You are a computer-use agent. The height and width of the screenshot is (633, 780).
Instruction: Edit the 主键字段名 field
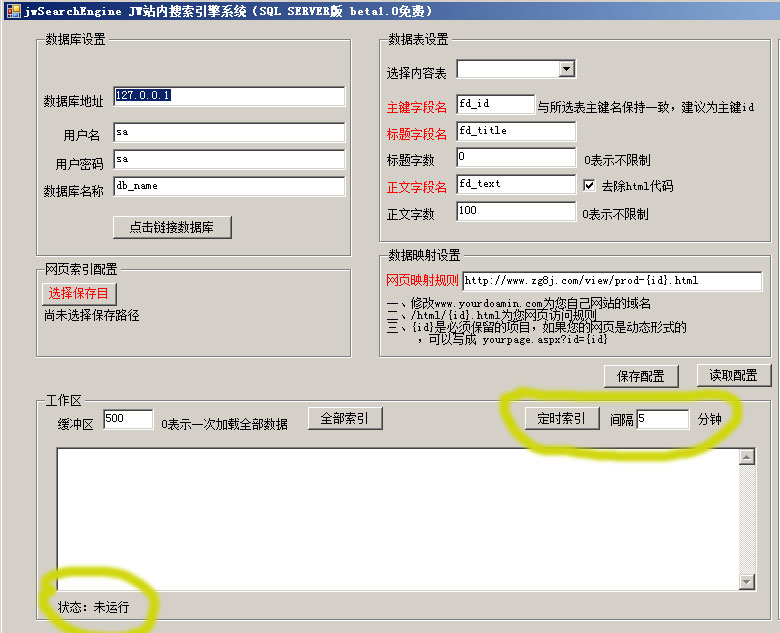(495, 104)
